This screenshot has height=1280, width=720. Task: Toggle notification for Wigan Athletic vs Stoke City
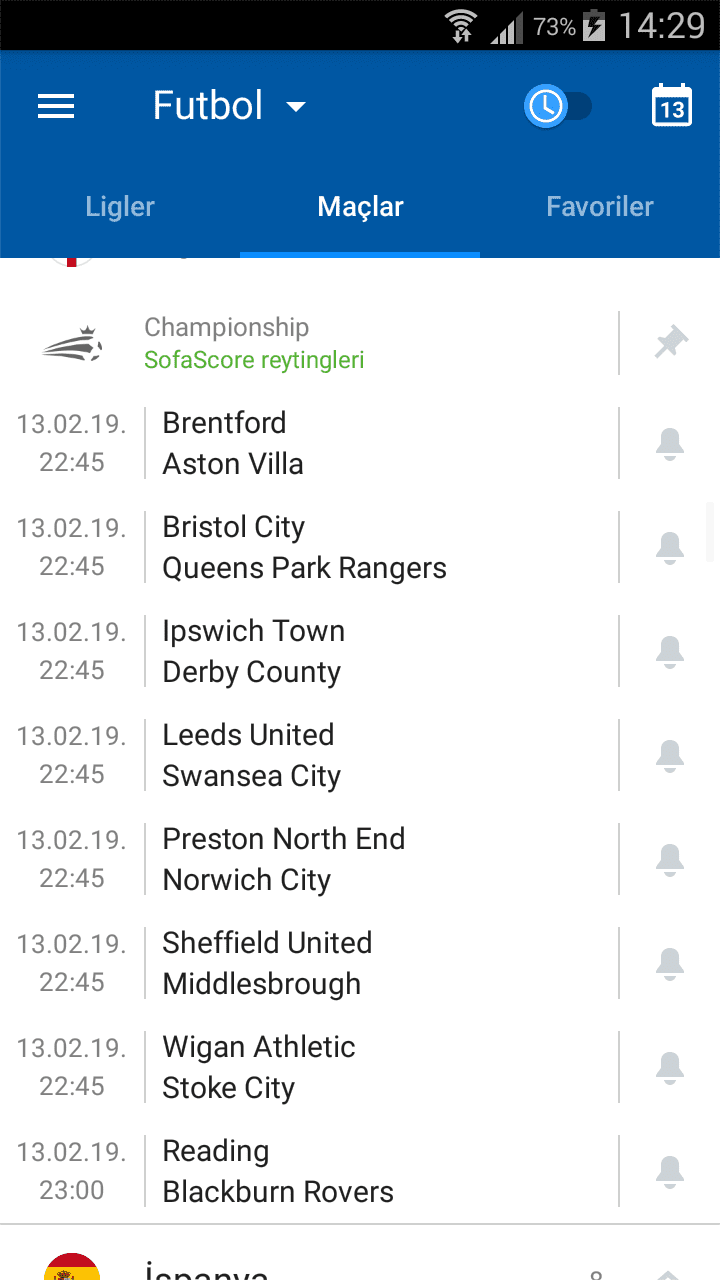[x=670, y=1067]
